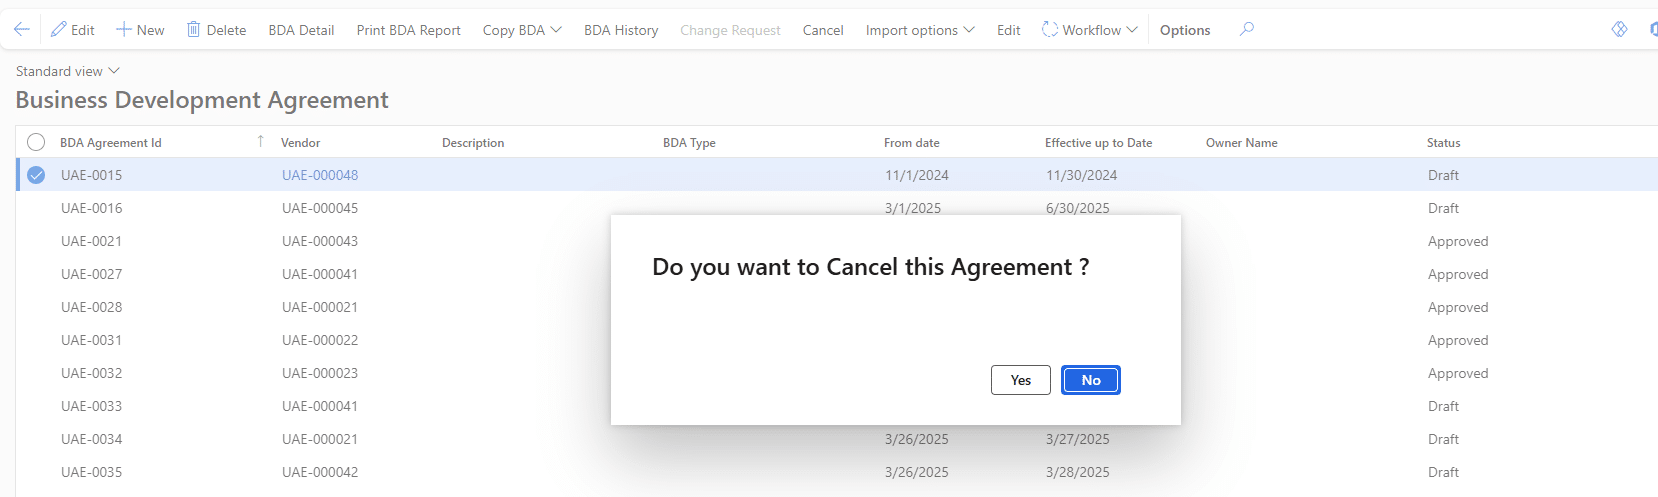The image size is (1658, 497).
Task: Click the back arrow icon
Action: (21, 29)
